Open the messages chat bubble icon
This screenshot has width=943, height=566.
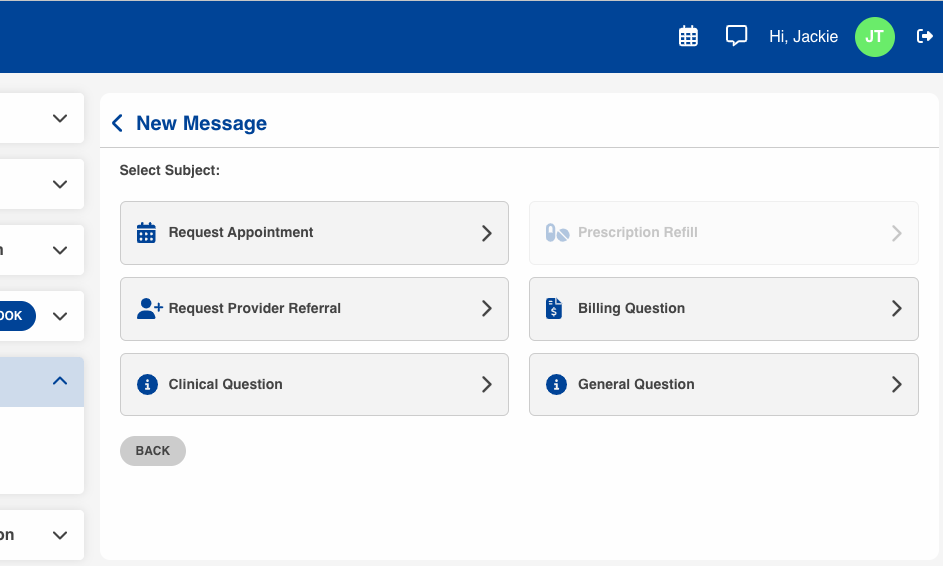coord(736,36)
